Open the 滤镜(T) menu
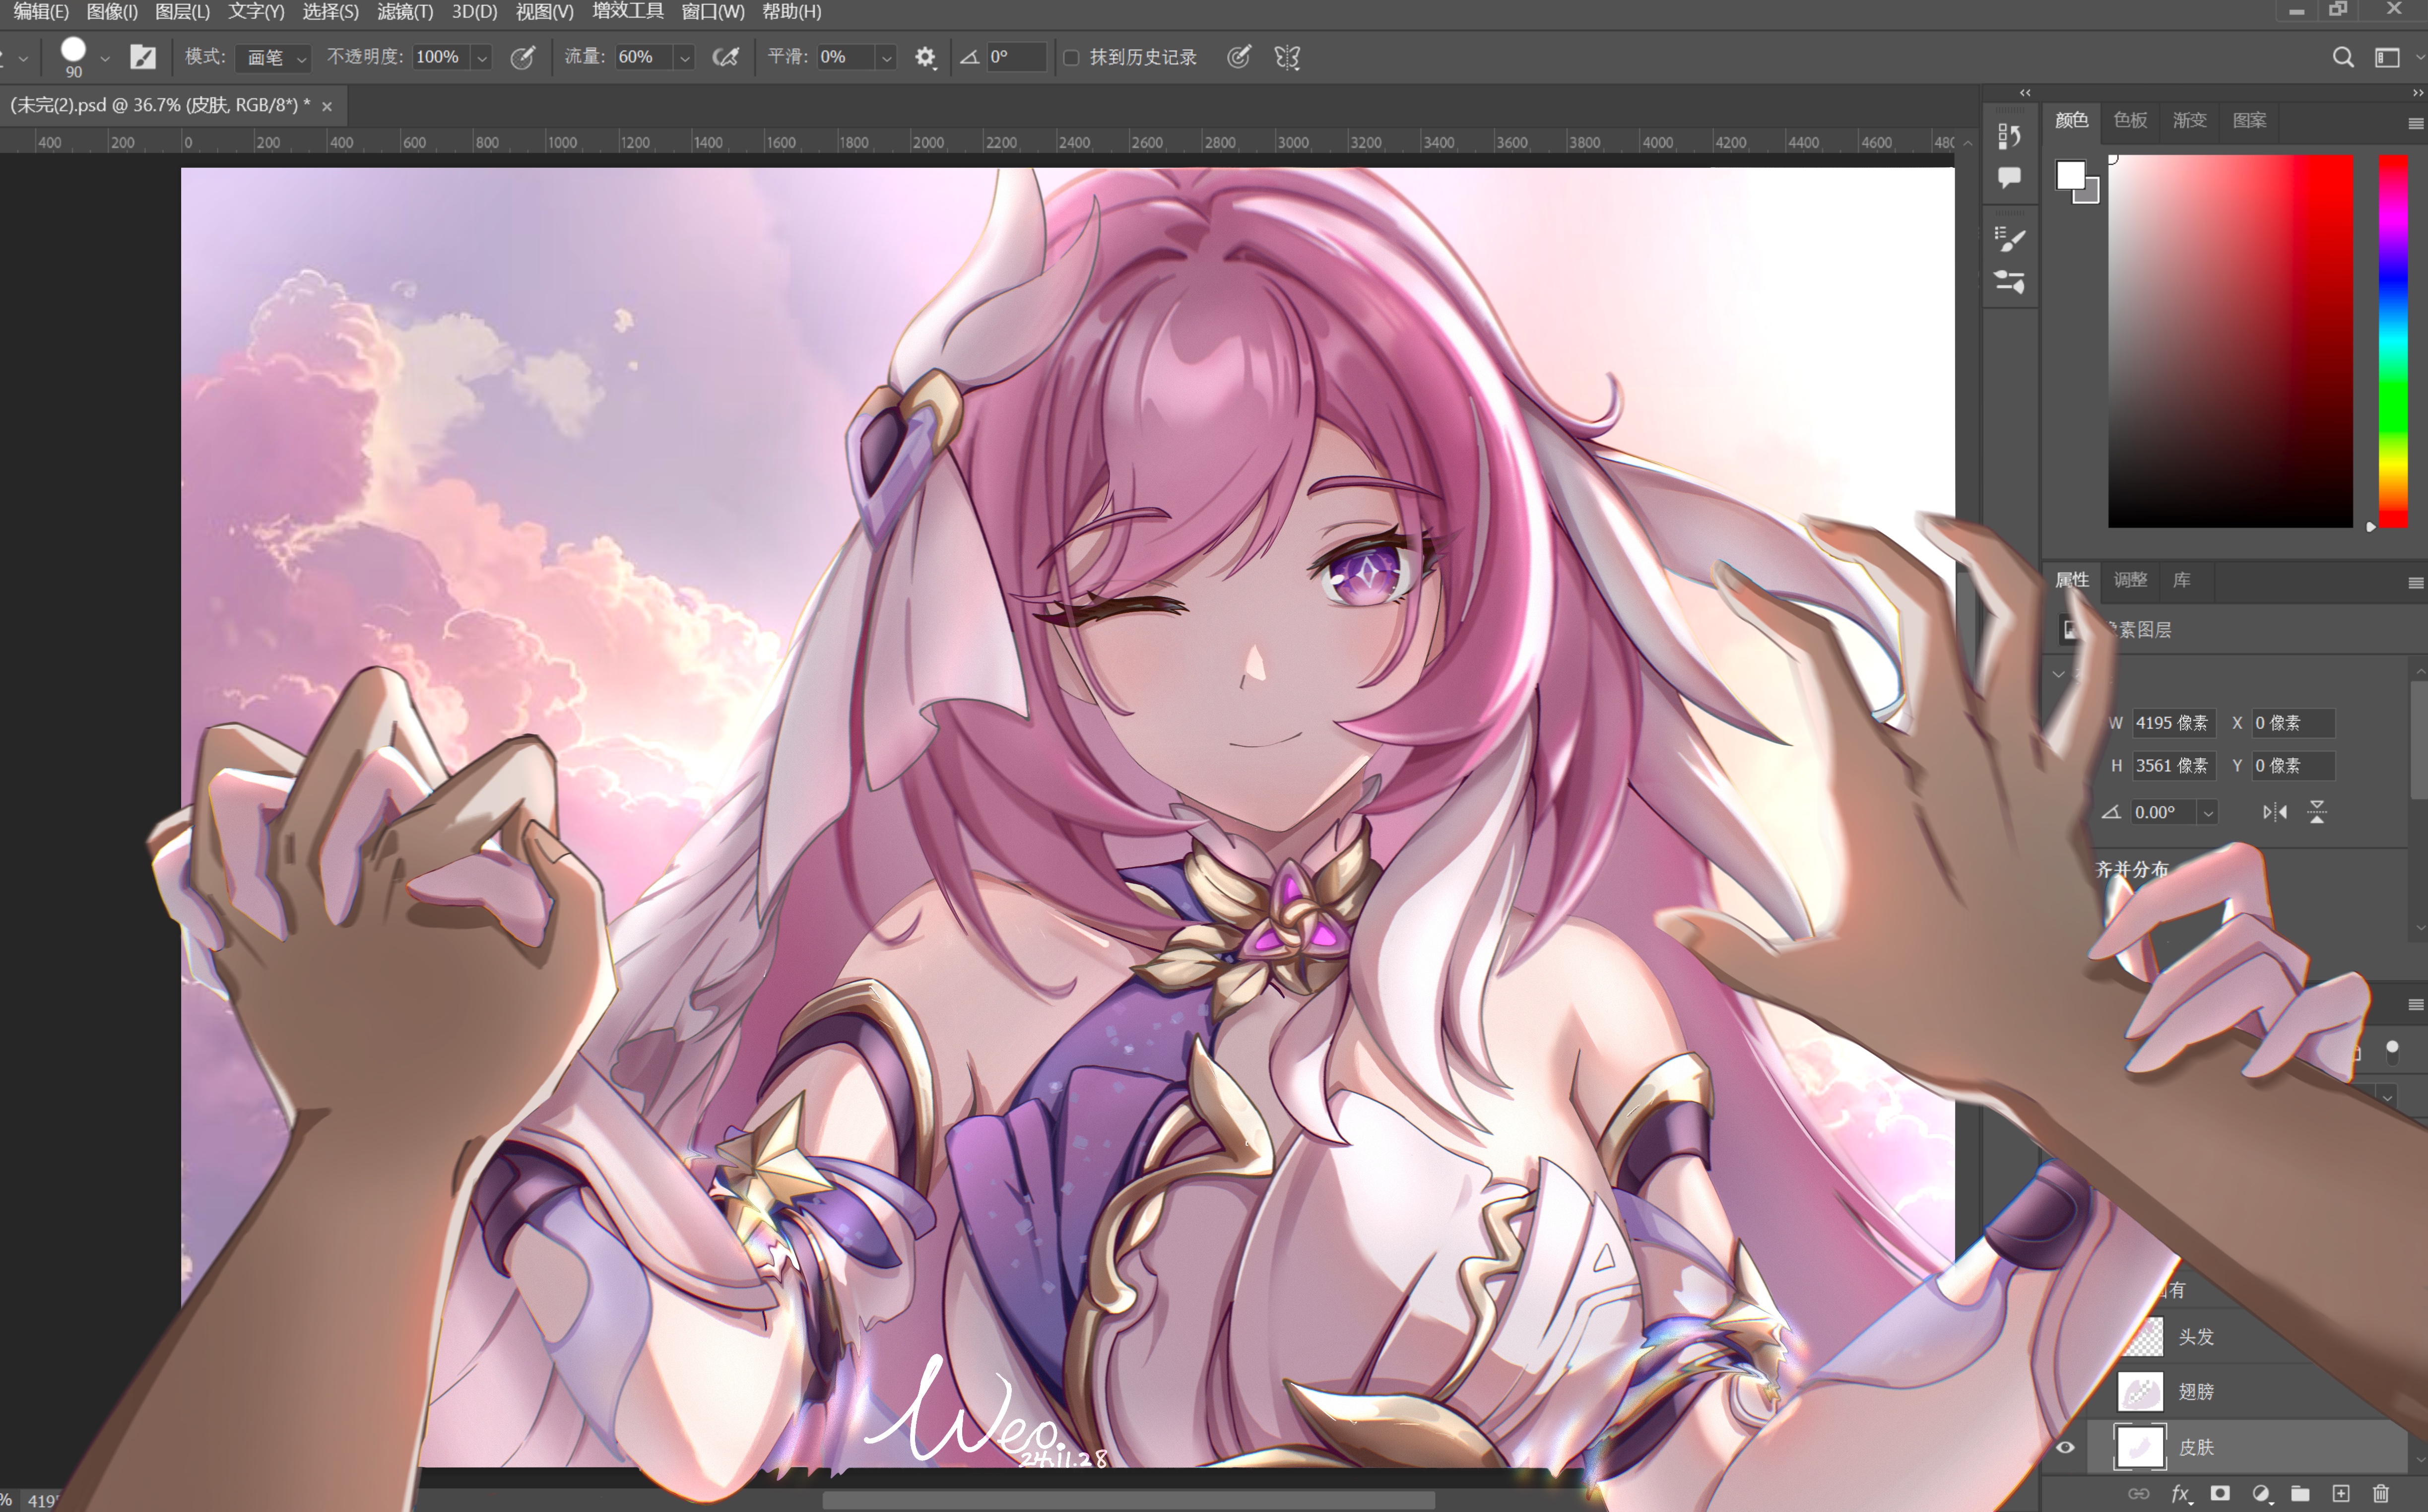Viewport: 2428px width, 1512px height. [405, 12]
